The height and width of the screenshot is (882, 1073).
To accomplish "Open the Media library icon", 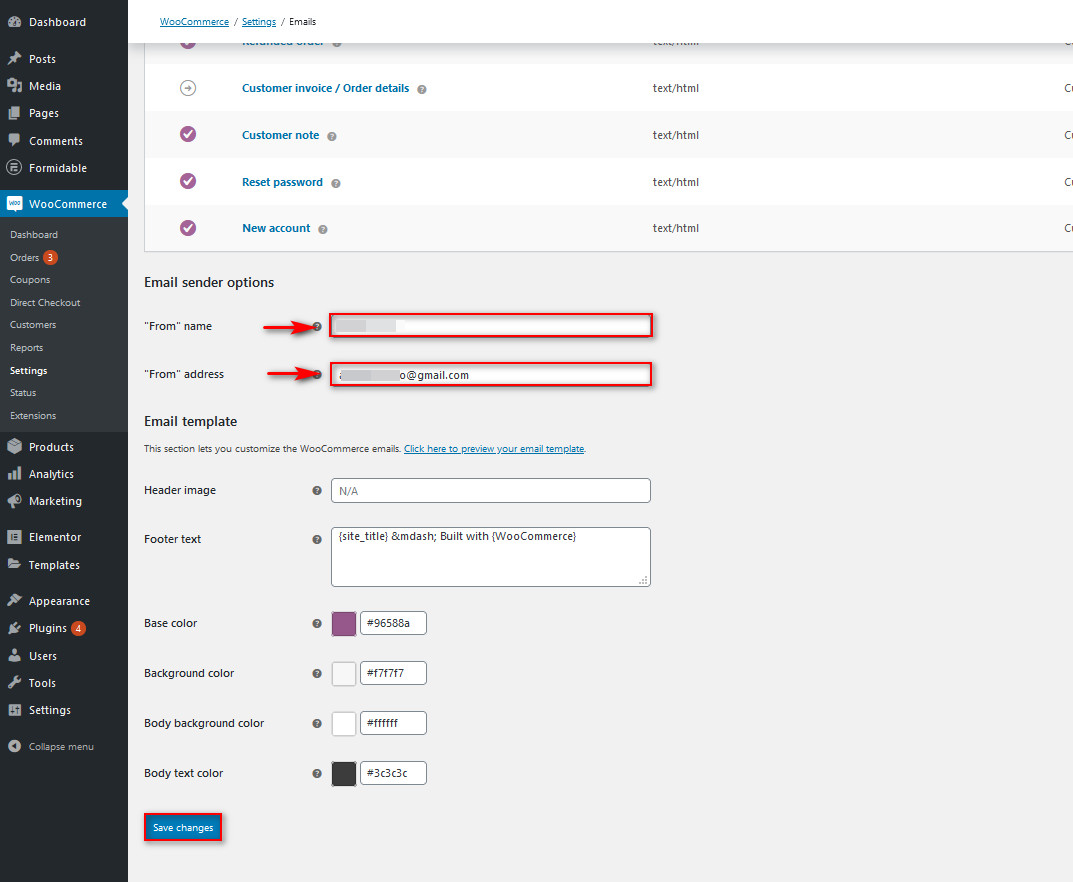I will point(14,86).
